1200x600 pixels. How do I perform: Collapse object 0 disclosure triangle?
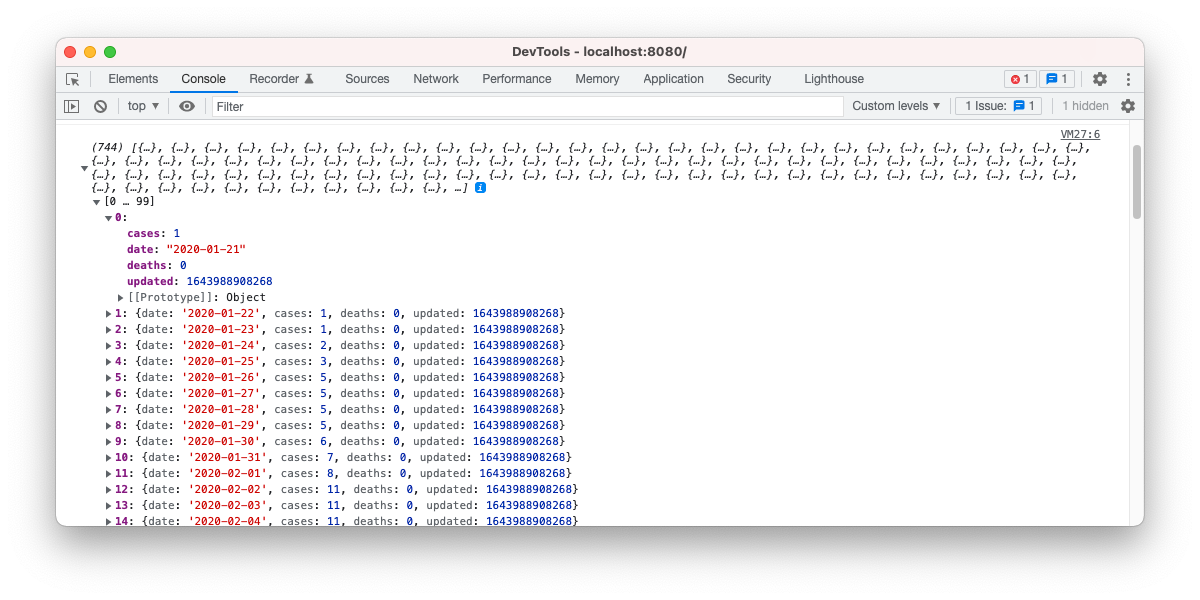pos(108,218)
